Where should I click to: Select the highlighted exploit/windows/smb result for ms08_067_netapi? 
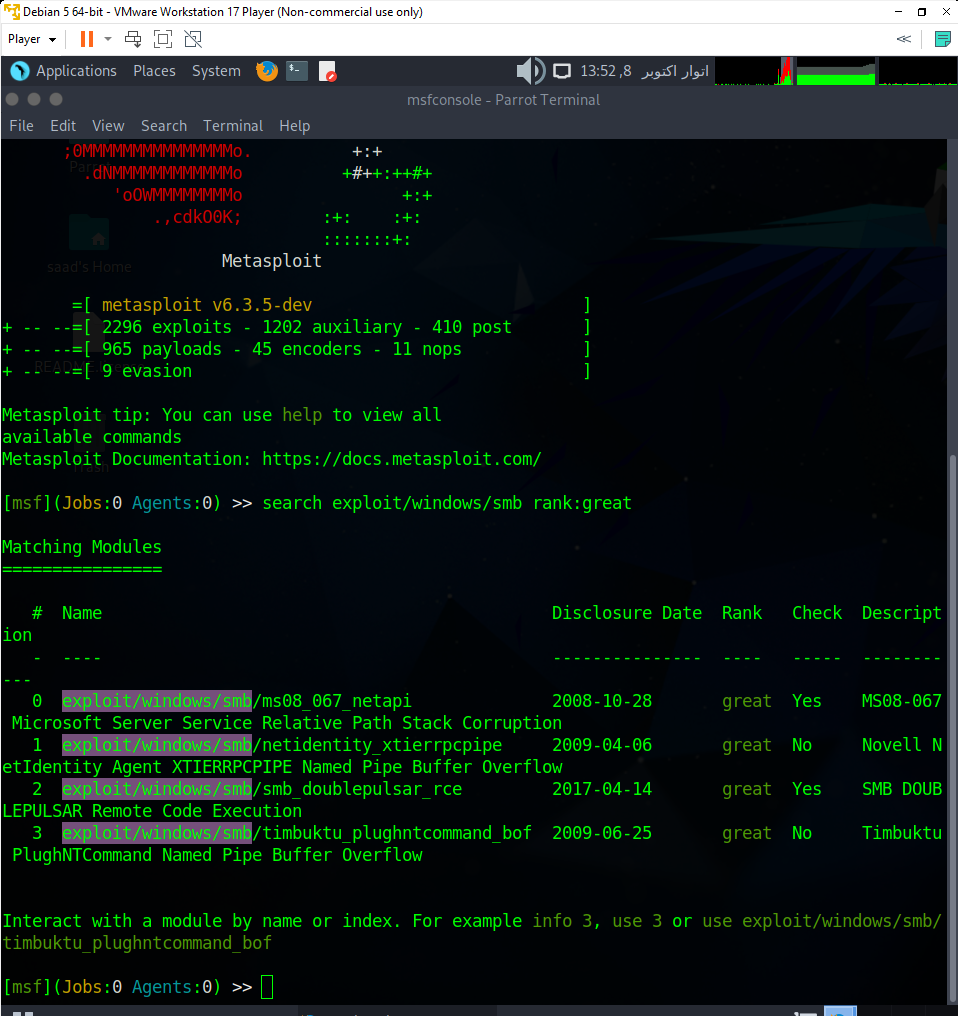[156, 701]
